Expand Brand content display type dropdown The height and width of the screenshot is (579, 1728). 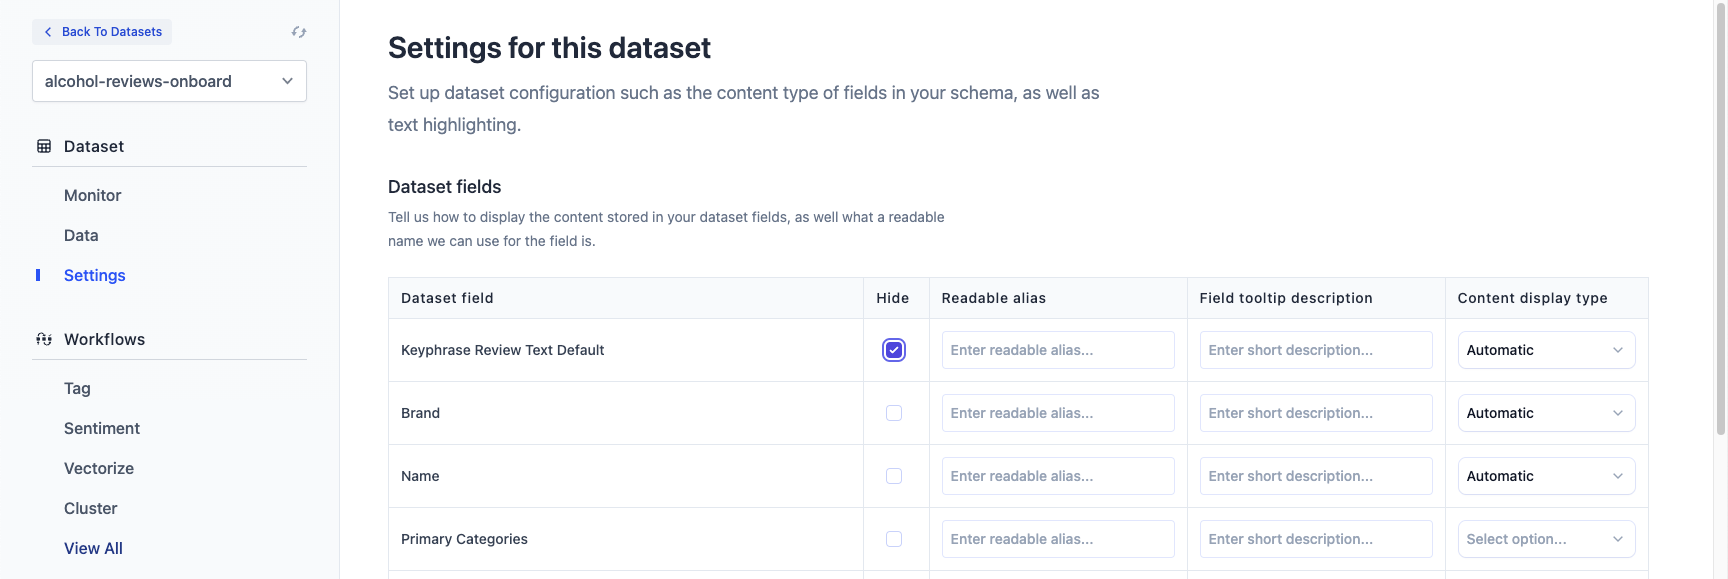(x=1546, y=413)
